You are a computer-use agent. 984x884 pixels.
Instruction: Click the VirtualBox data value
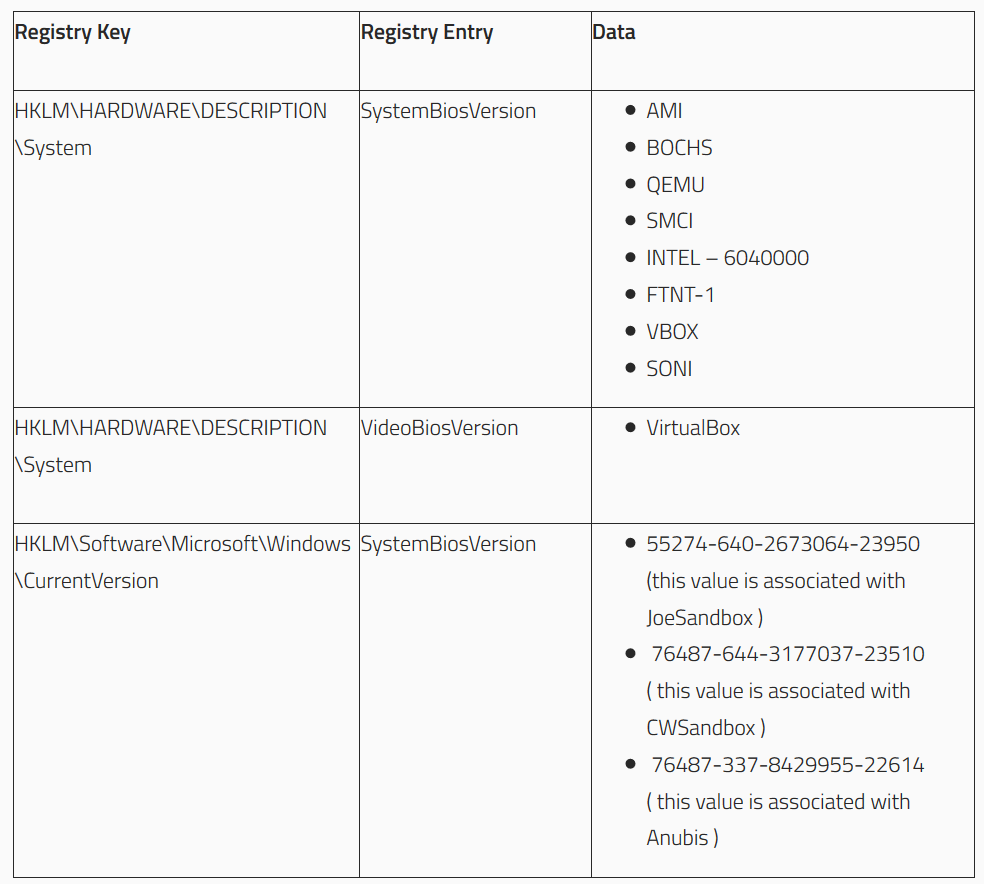693,428
